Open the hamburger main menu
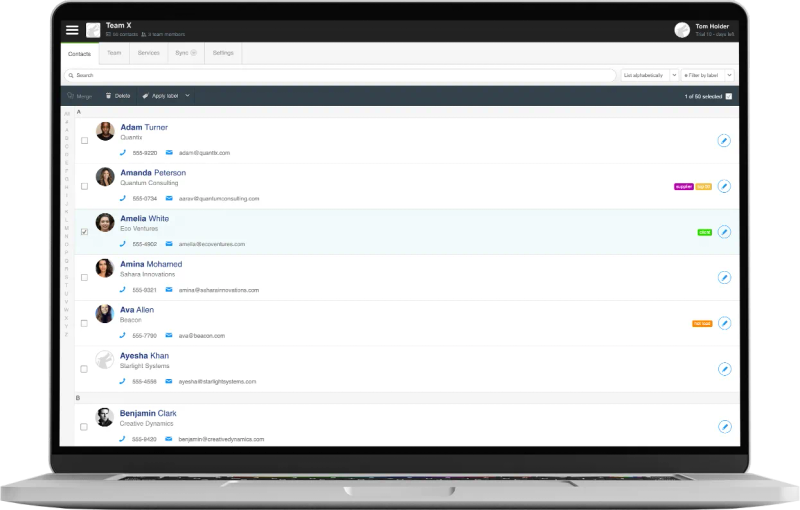The height and width of the screenshot is (510, 800). point(72,30)
